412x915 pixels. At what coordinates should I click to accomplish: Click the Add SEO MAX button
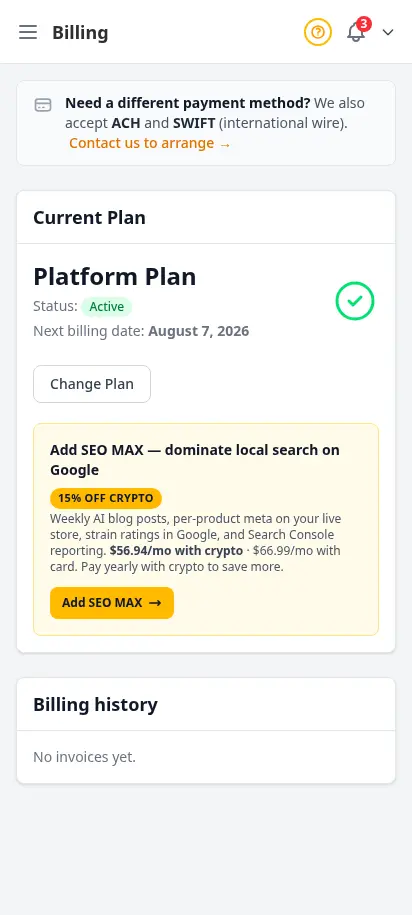coord(112,603)
